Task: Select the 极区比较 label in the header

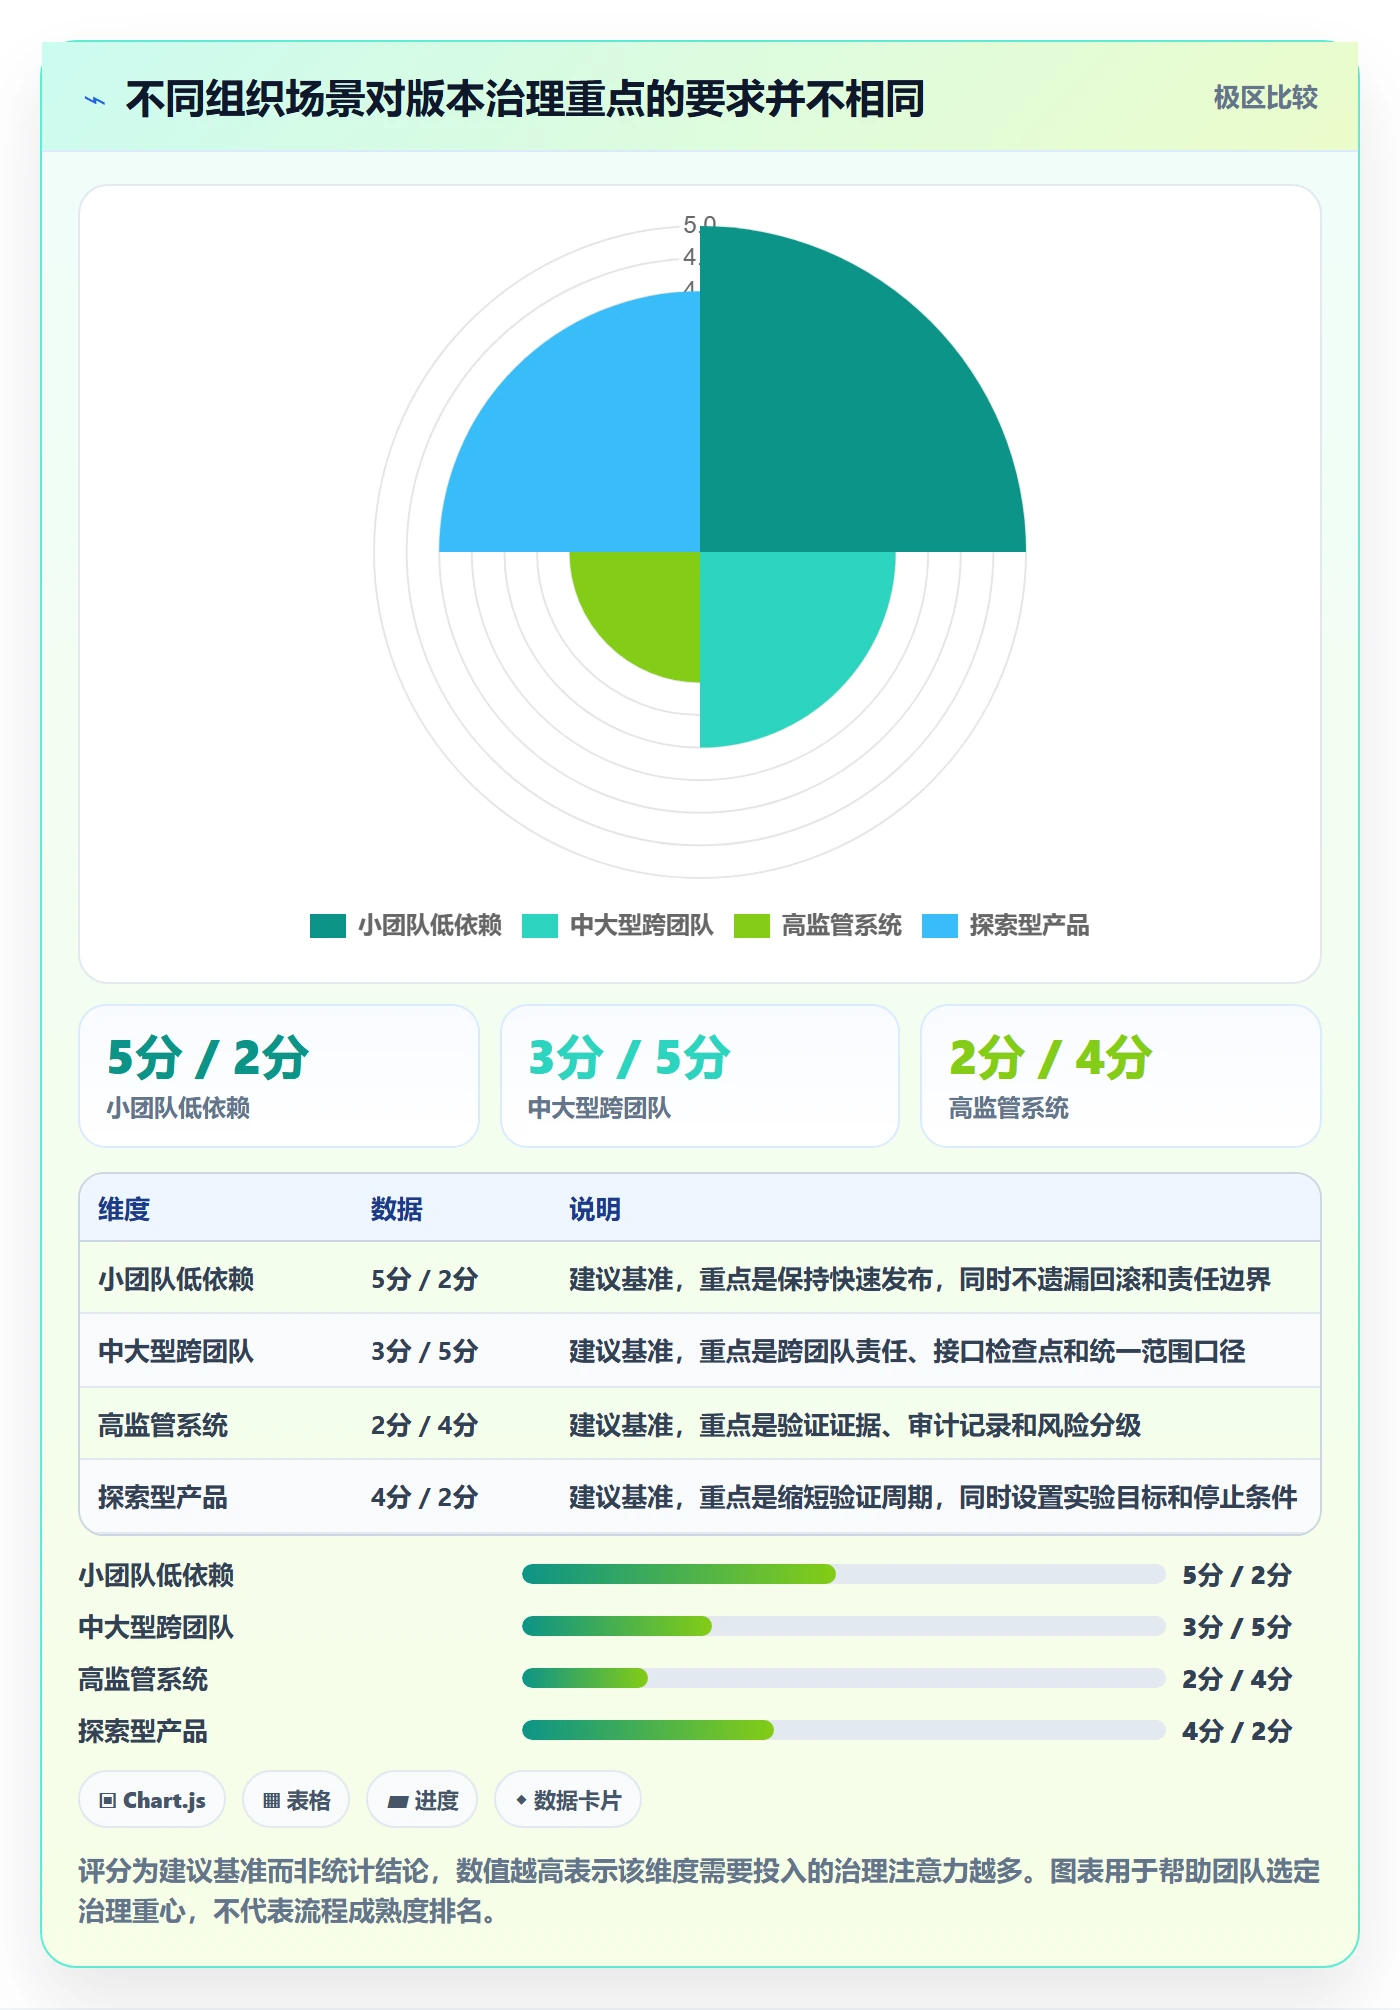Action: (1265, 98)
